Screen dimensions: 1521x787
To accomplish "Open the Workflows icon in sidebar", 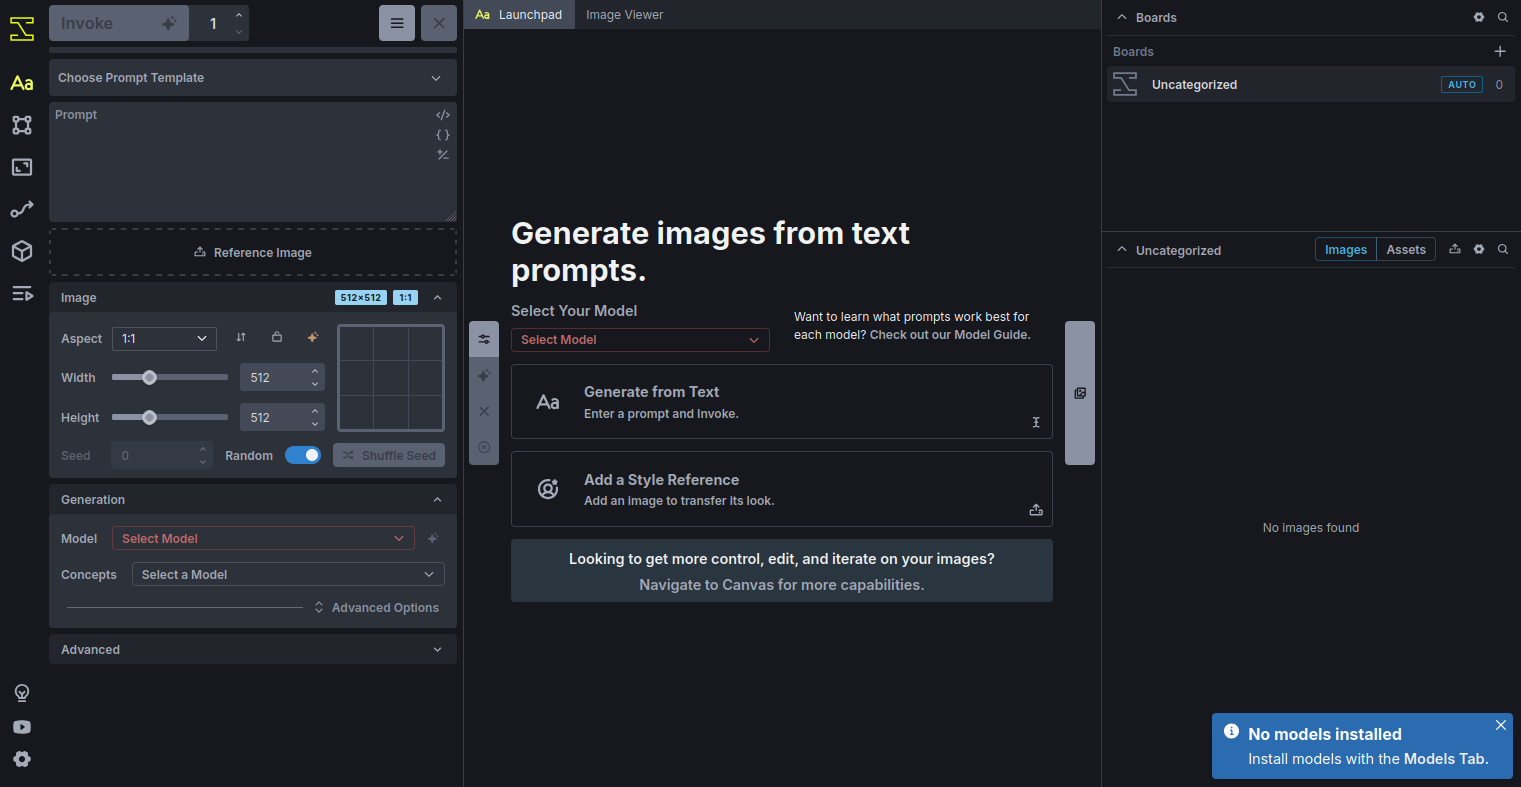I will pos(22,209).
